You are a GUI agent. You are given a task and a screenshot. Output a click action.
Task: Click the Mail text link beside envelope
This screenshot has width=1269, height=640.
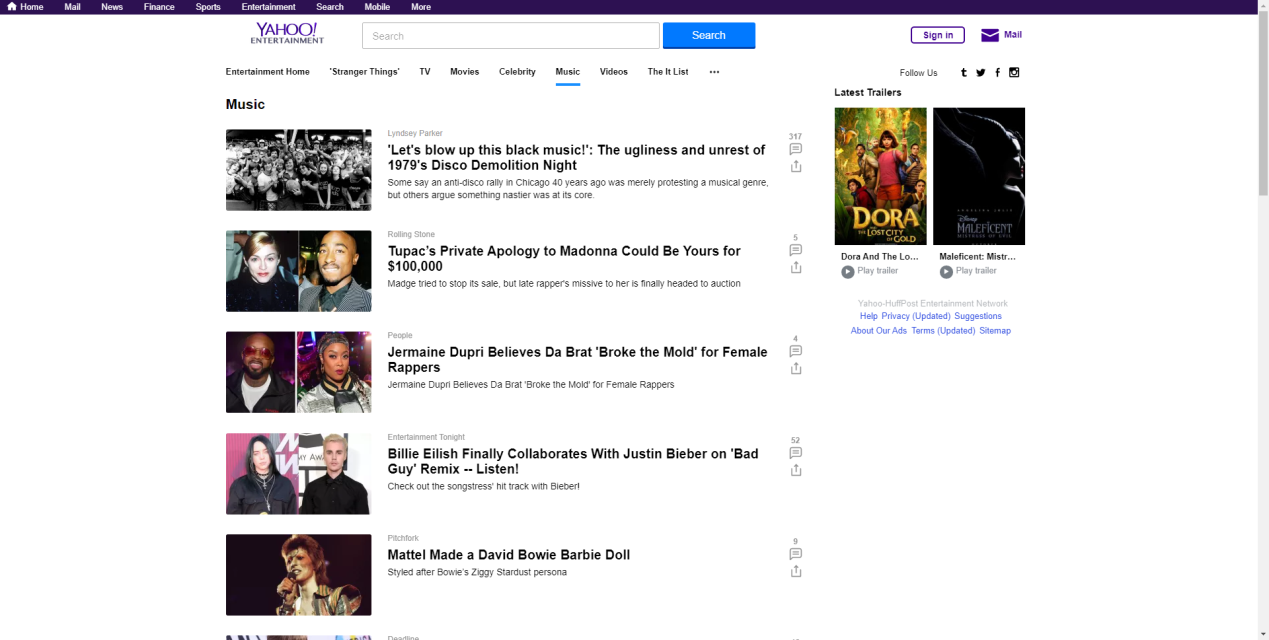point(1013,35)
